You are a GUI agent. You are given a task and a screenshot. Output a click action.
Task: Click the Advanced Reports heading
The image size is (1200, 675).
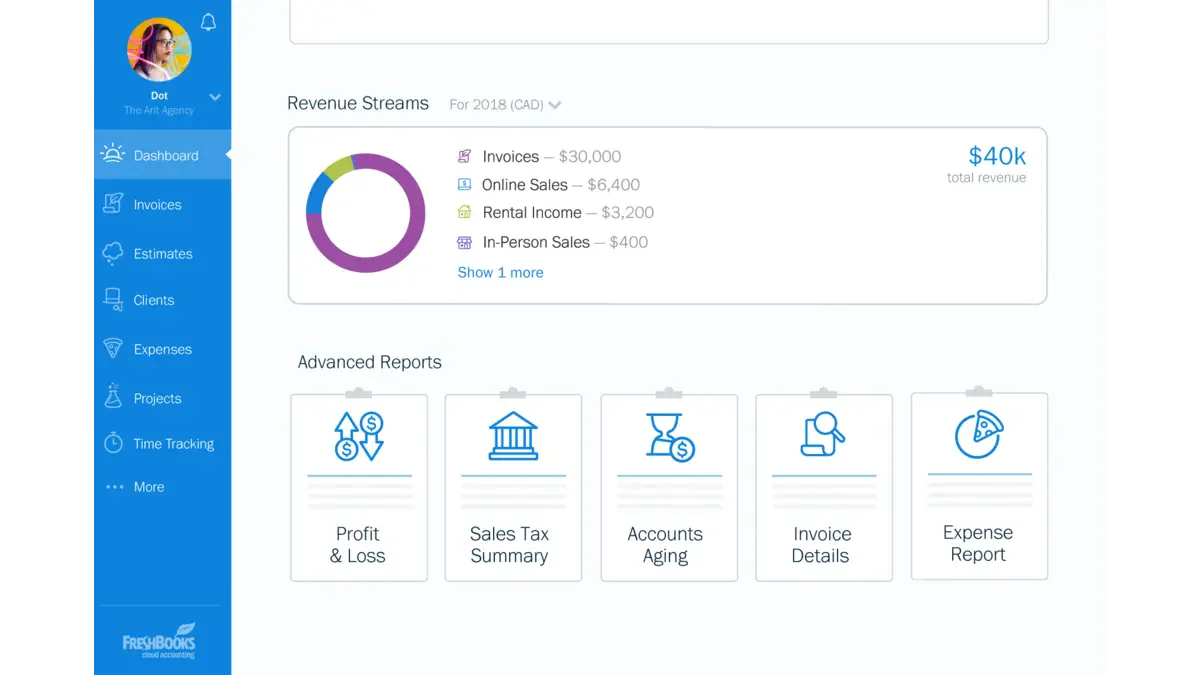click(369, 362)
